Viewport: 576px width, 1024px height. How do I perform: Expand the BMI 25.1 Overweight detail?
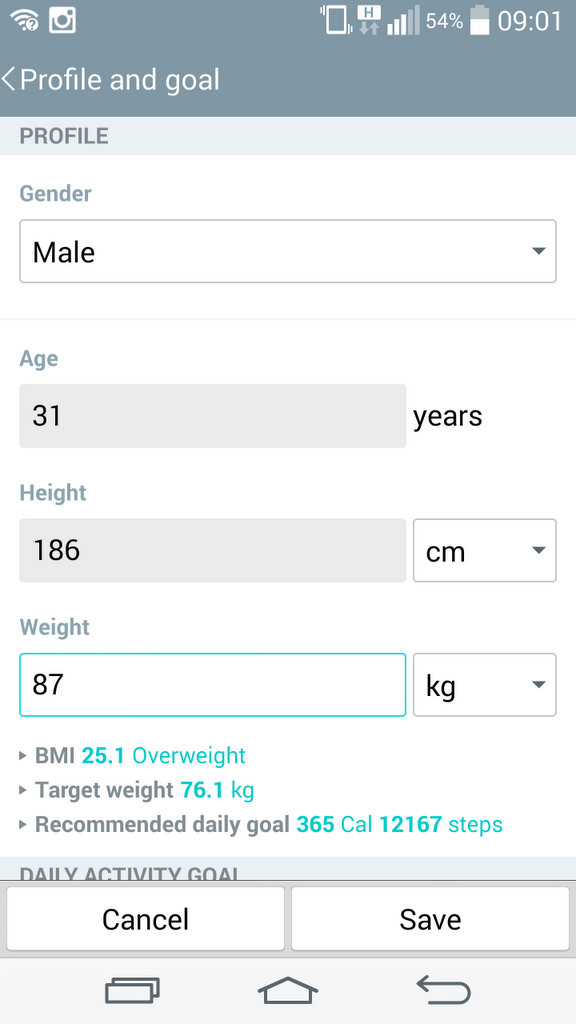pyautogui.click(x=133, y=756)
